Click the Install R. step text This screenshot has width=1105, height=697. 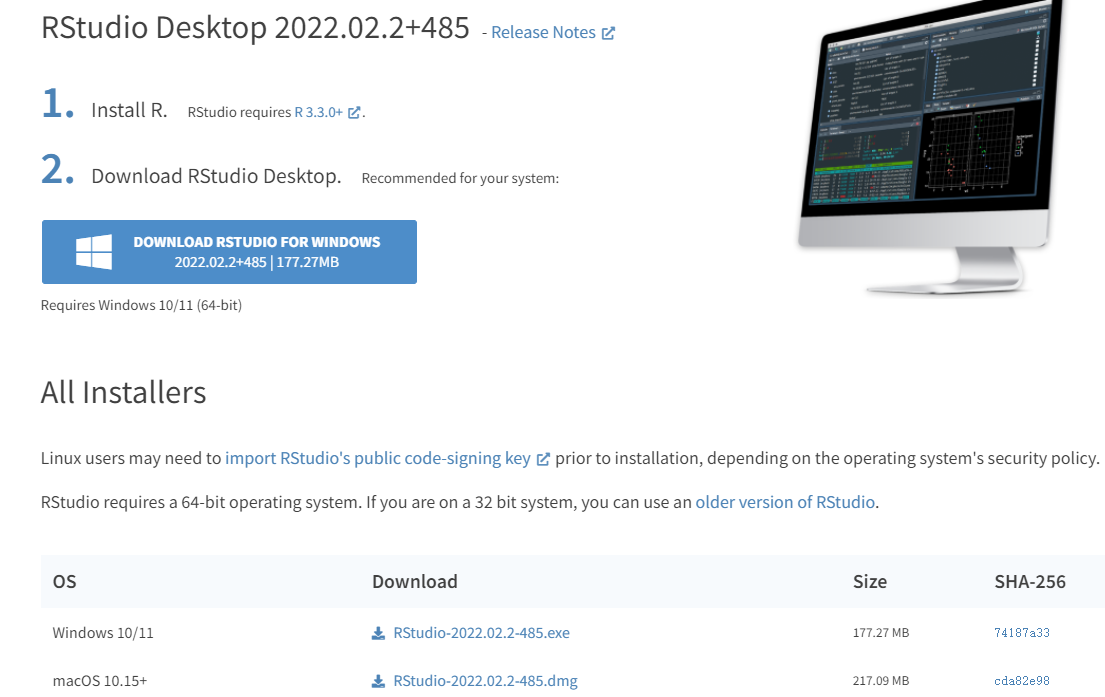129,111
